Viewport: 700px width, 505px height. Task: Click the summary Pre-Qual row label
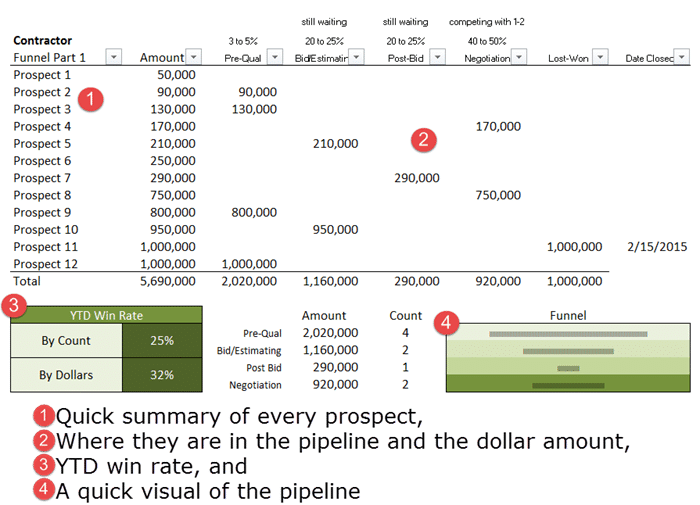pos(262,333)
